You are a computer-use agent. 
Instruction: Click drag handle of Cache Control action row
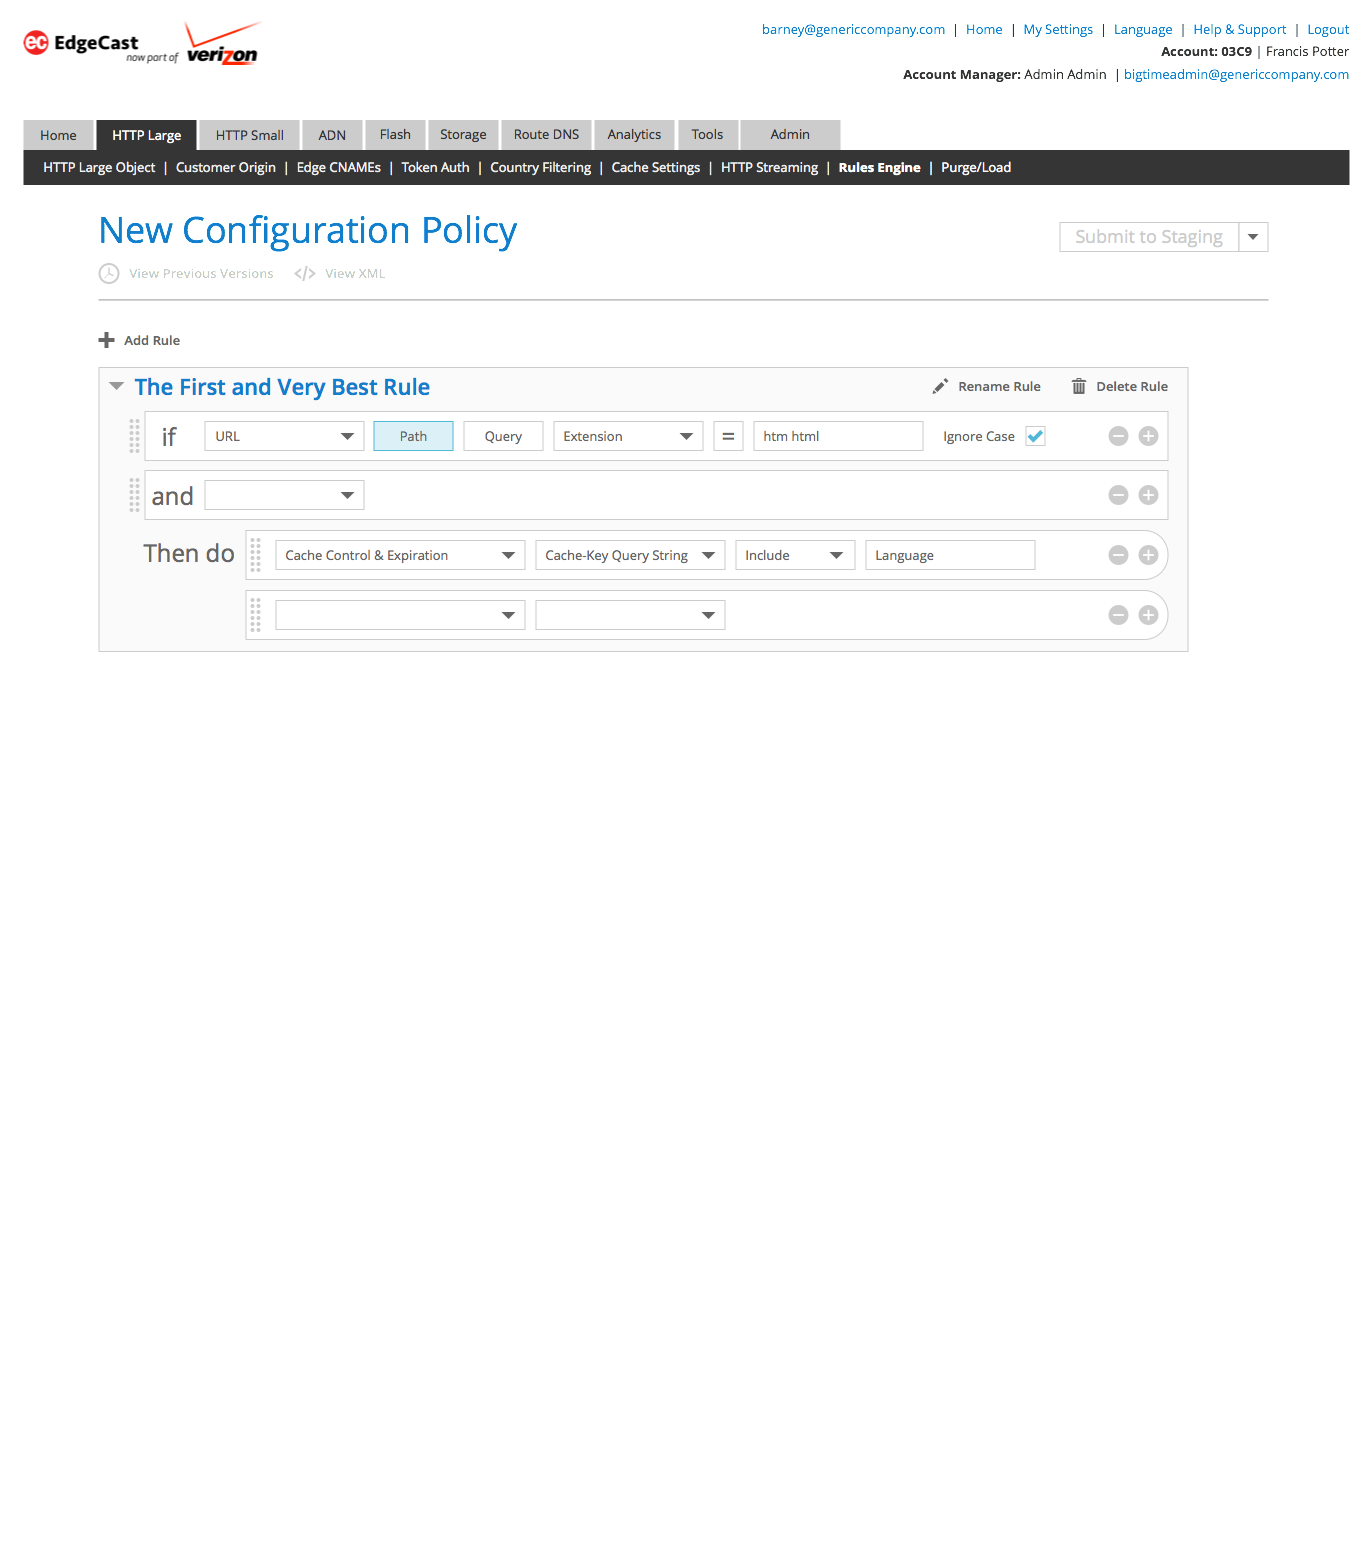pos(255,555)
